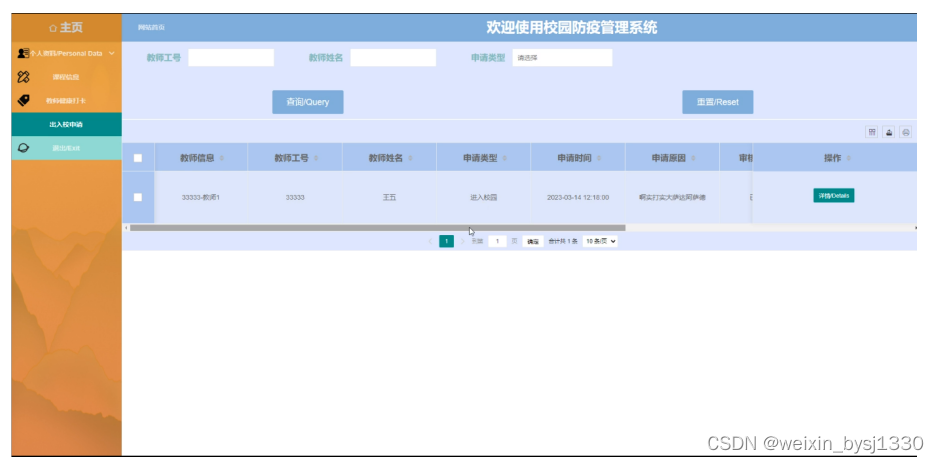
Task: Open the 教师健康打卡 sidebar item
Action: coord(66,100)
